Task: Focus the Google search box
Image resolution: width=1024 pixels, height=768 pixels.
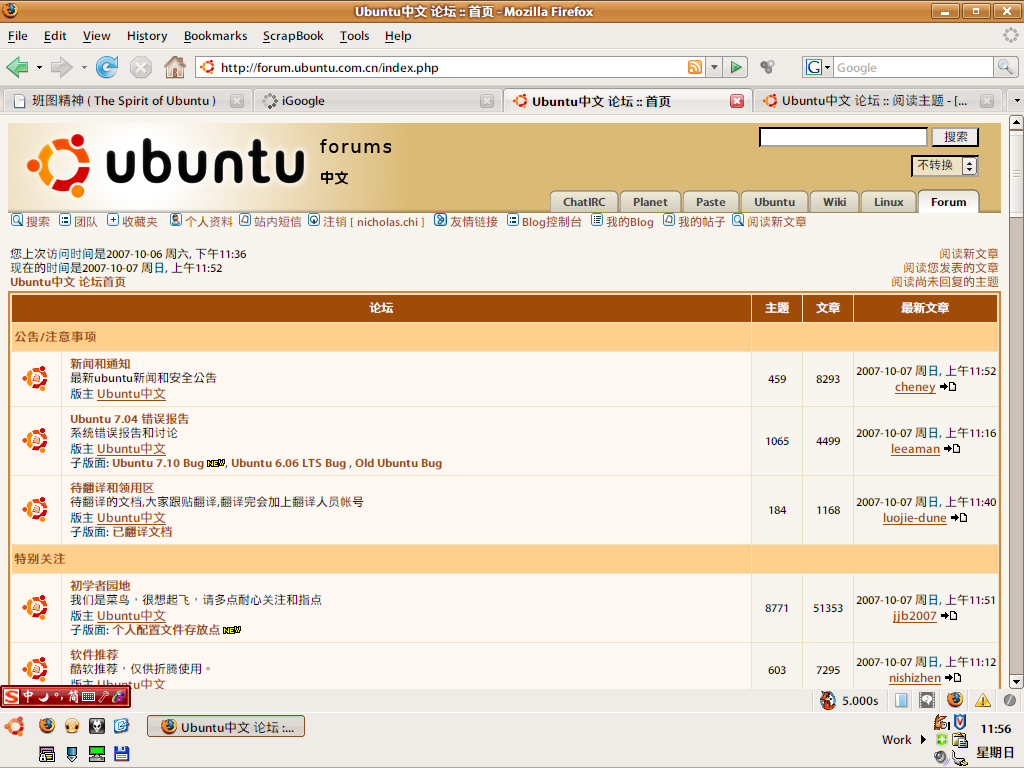Action: click(x=913, y=67)
